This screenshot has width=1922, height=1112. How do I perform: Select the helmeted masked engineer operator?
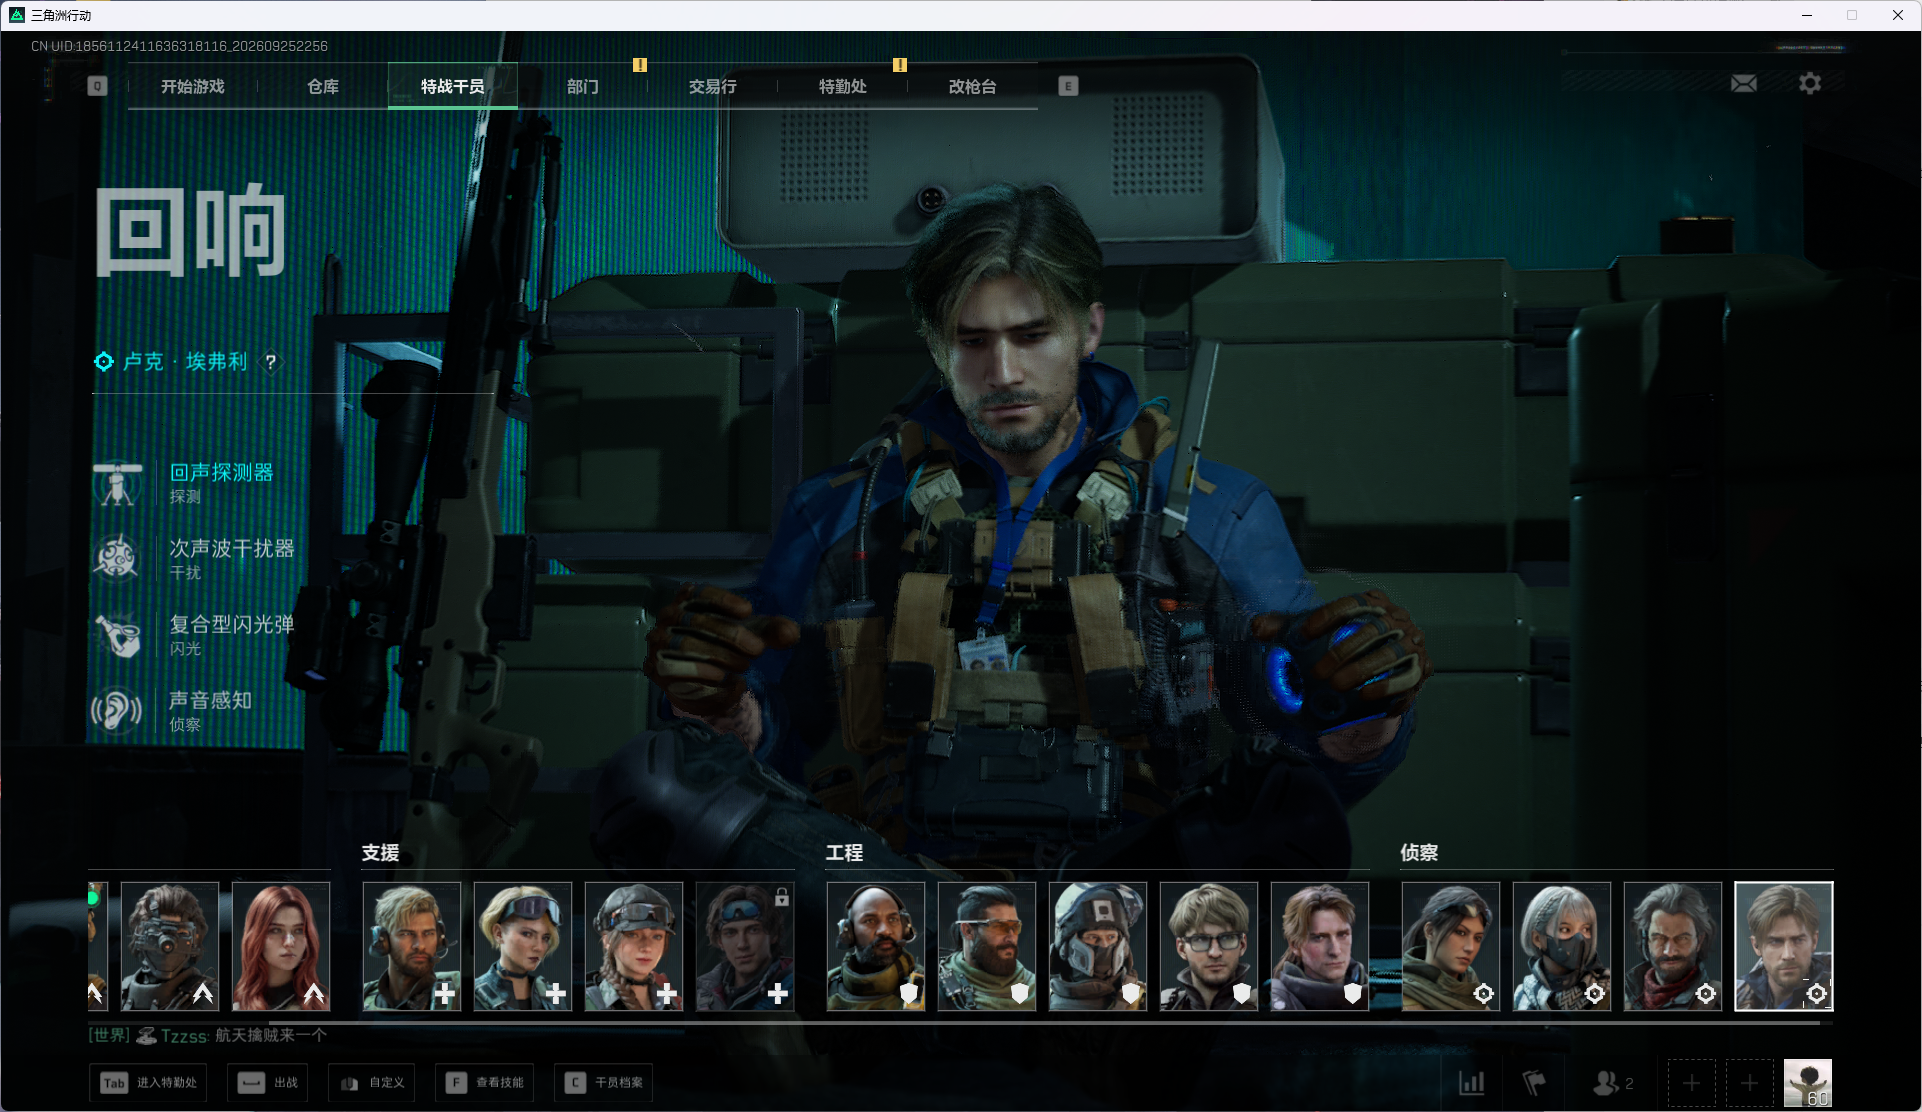1098,946
